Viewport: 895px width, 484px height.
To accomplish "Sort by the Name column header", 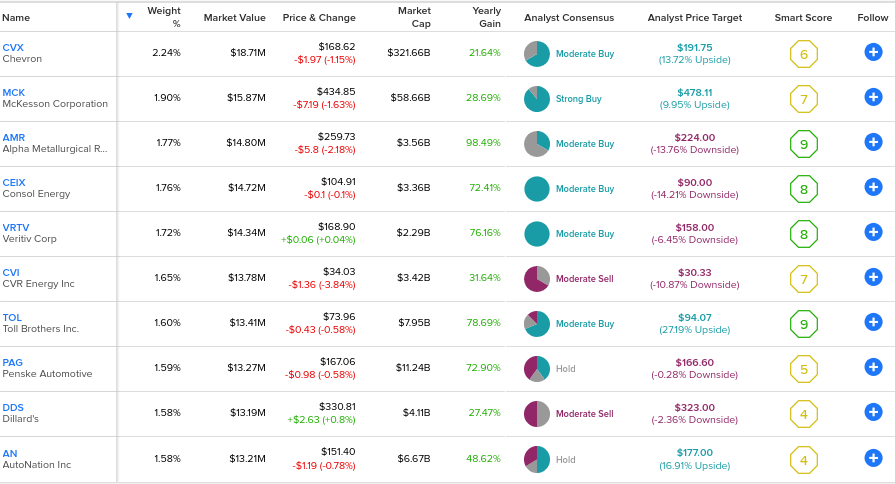I will (x=16, y=18).
